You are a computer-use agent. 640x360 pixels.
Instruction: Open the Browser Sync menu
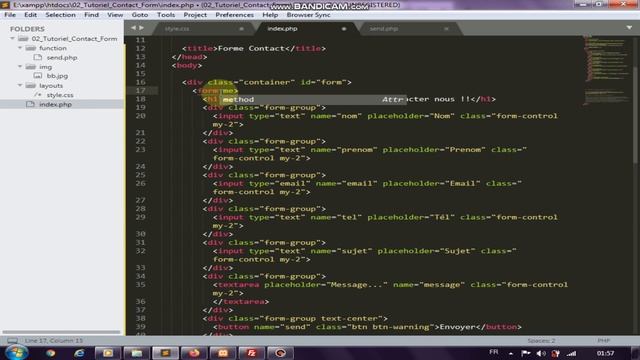(309, 15)
